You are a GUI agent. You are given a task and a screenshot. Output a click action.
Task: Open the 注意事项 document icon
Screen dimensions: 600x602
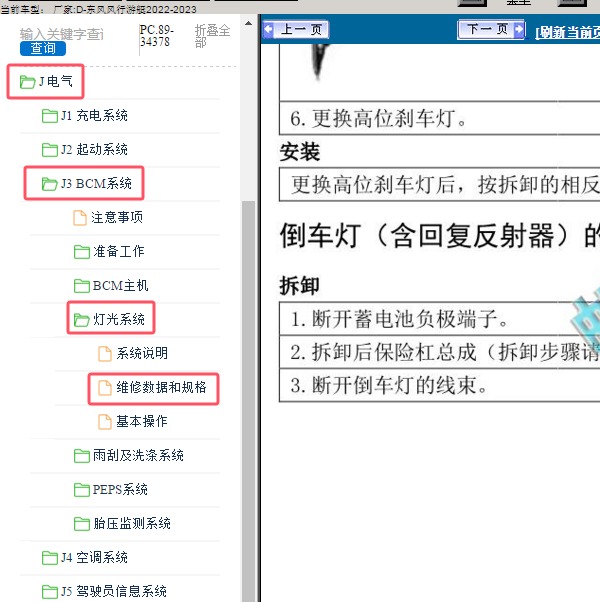point(80,217)
